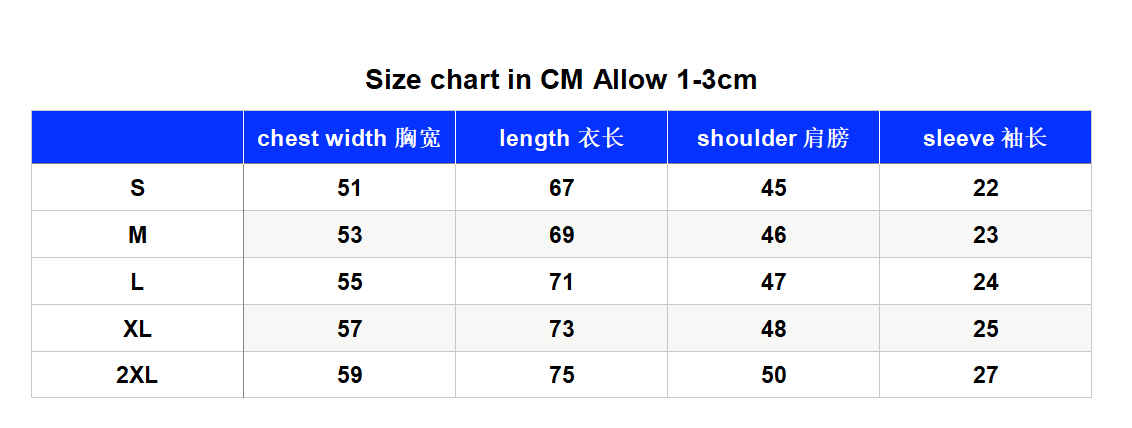The height and width of the screenshot is (428, 1132).
Task: Click the sleeve column header
Action: pyautogui.click(x=985, y=138)
